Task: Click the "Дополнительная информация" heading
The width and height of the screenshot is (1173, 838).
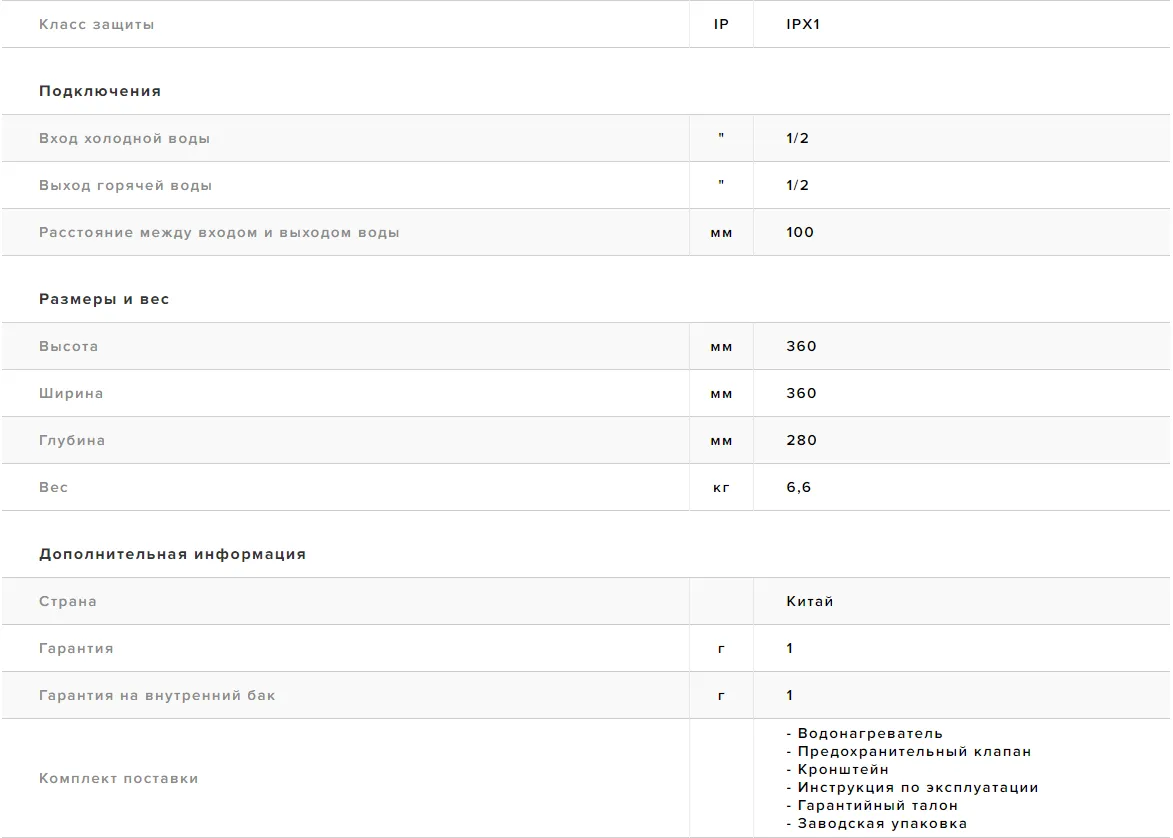Action: (x=172, y=554)
